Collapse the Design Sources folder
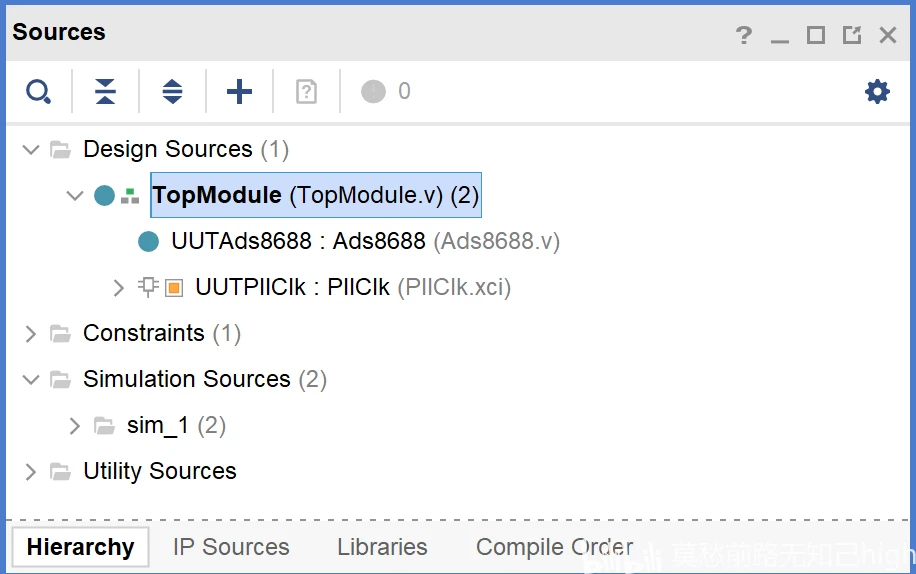The height and width of the screenshot is (574, 916). click(x=31, y=150)
